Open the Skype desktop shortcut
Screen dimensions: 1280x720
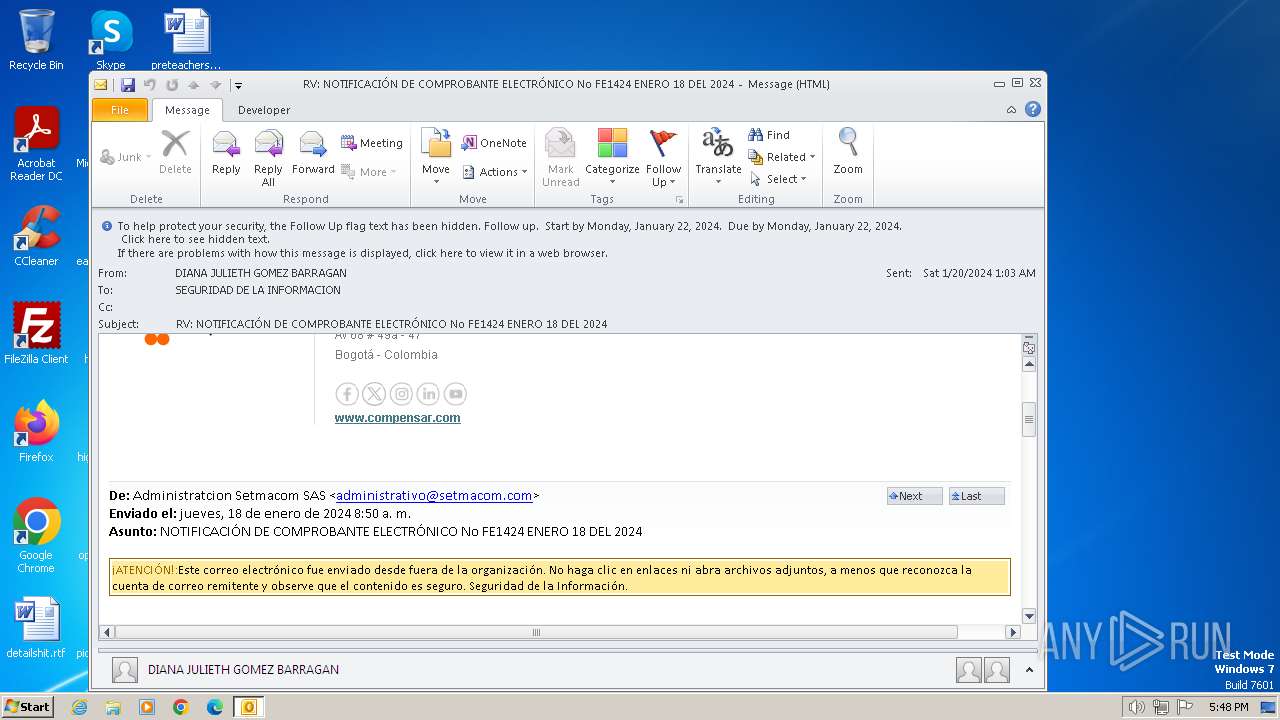[110, 39]
